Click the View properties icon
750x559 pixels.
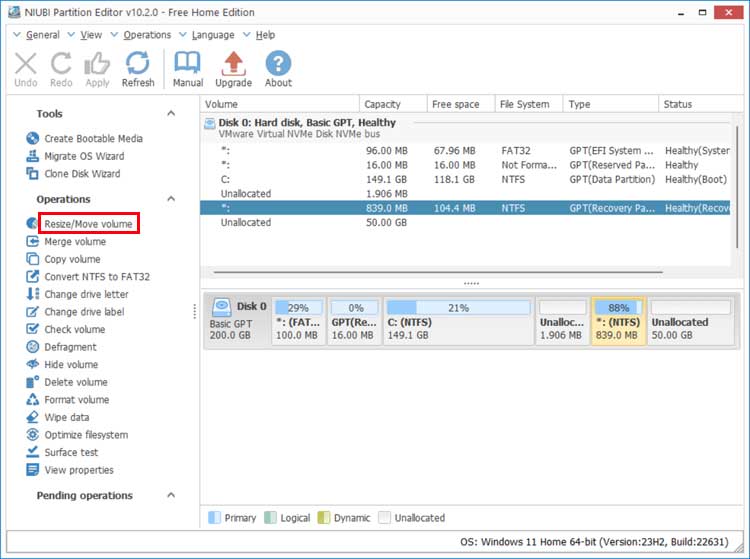point(33,470)
